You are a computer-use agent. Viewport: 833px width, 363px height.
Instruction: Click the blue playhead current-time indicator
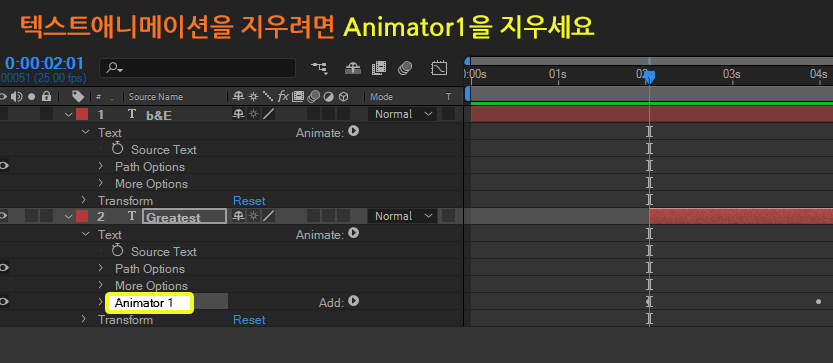(x=650, y=78)
